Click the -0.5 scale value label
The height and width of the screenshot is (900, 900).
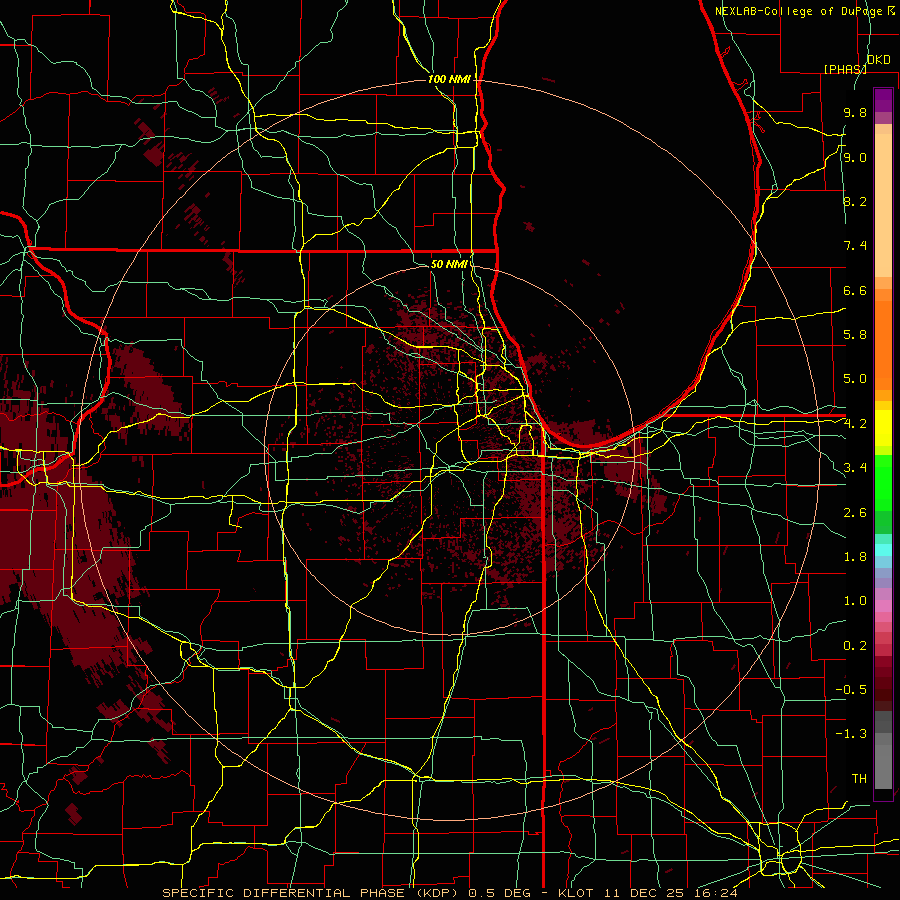click(851, 690)
